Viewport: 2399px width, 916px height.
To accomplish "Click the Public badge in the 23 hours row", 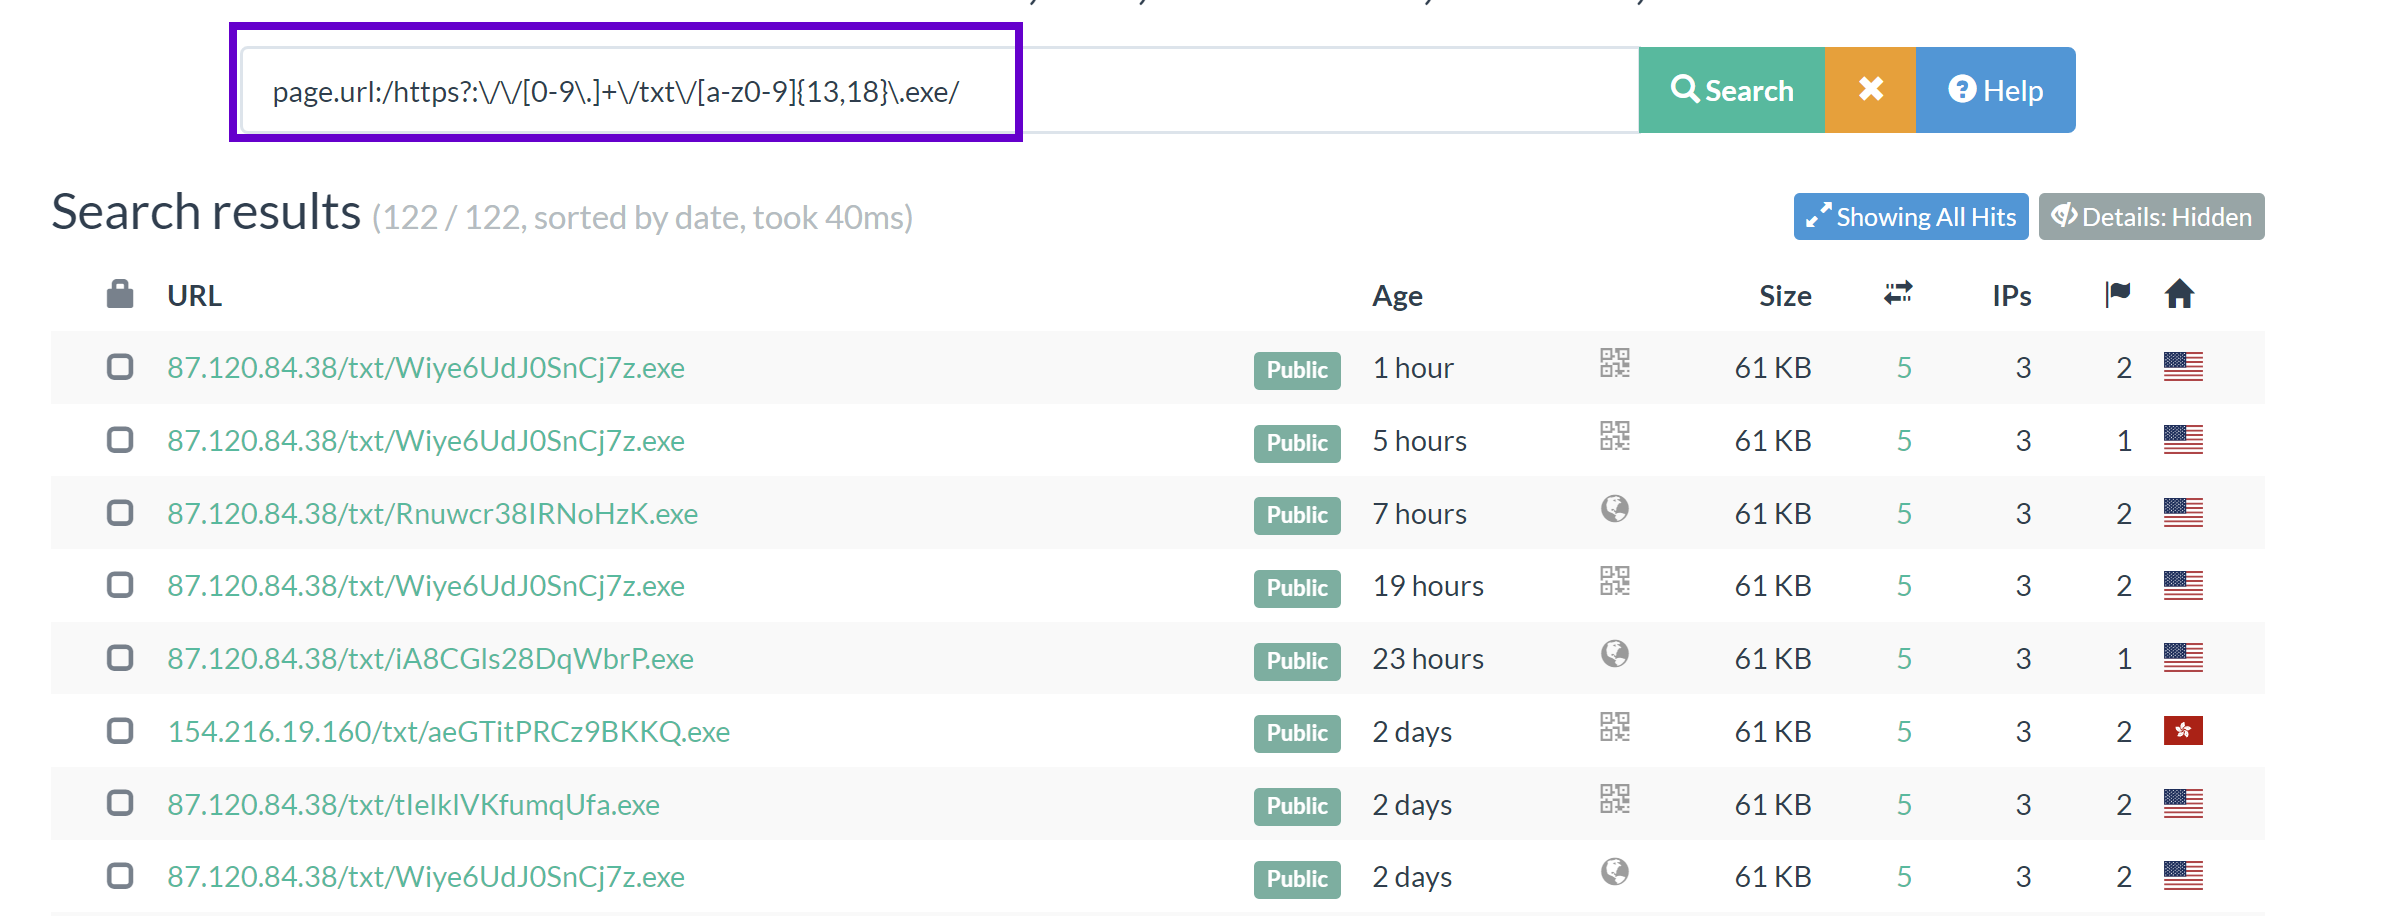I will click(1297, 661).
